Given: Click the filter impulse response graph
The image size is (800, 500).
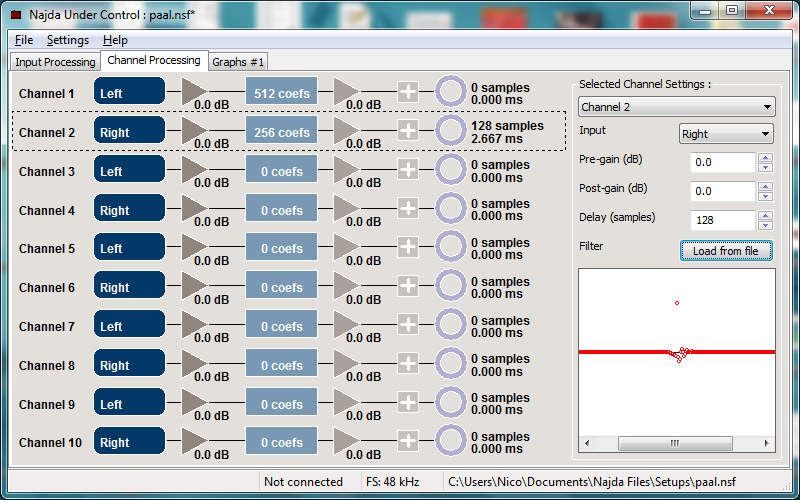Looking at the screenshot, I should click(x=677, y=352).
